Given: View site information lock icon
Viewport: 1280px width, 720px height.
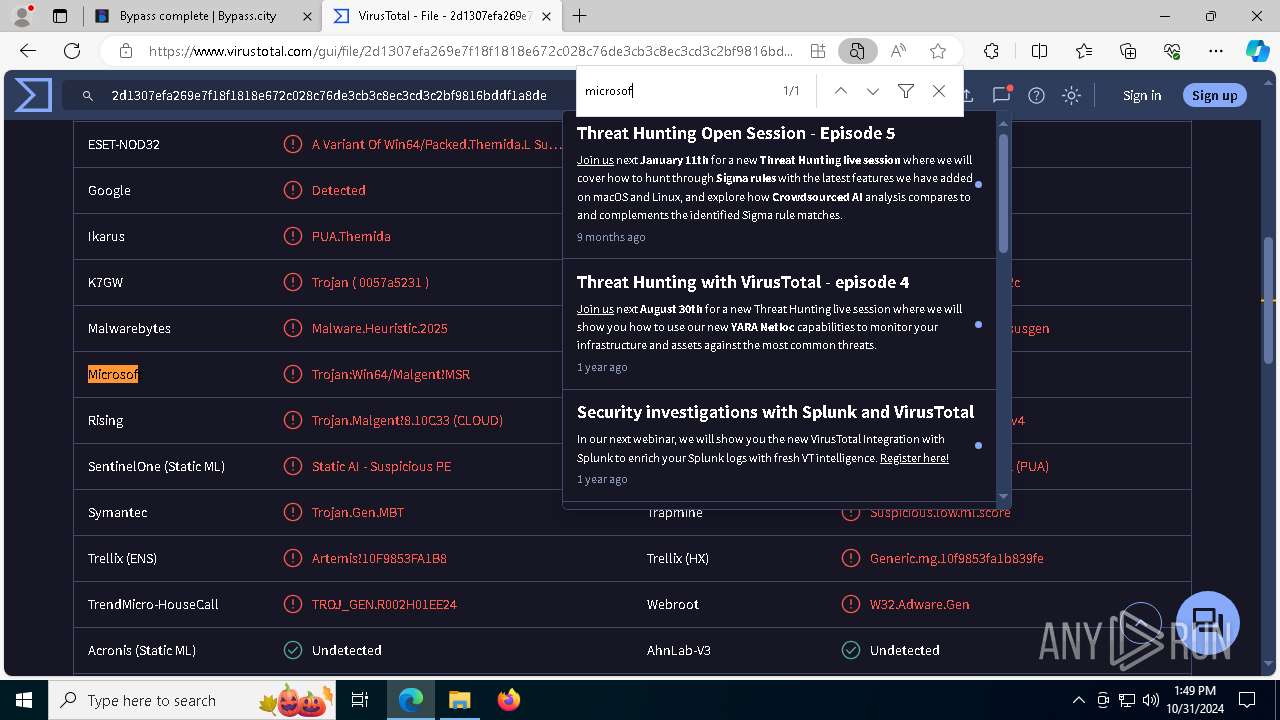Looking at the screenshot, I should click(x=126, y=51).
